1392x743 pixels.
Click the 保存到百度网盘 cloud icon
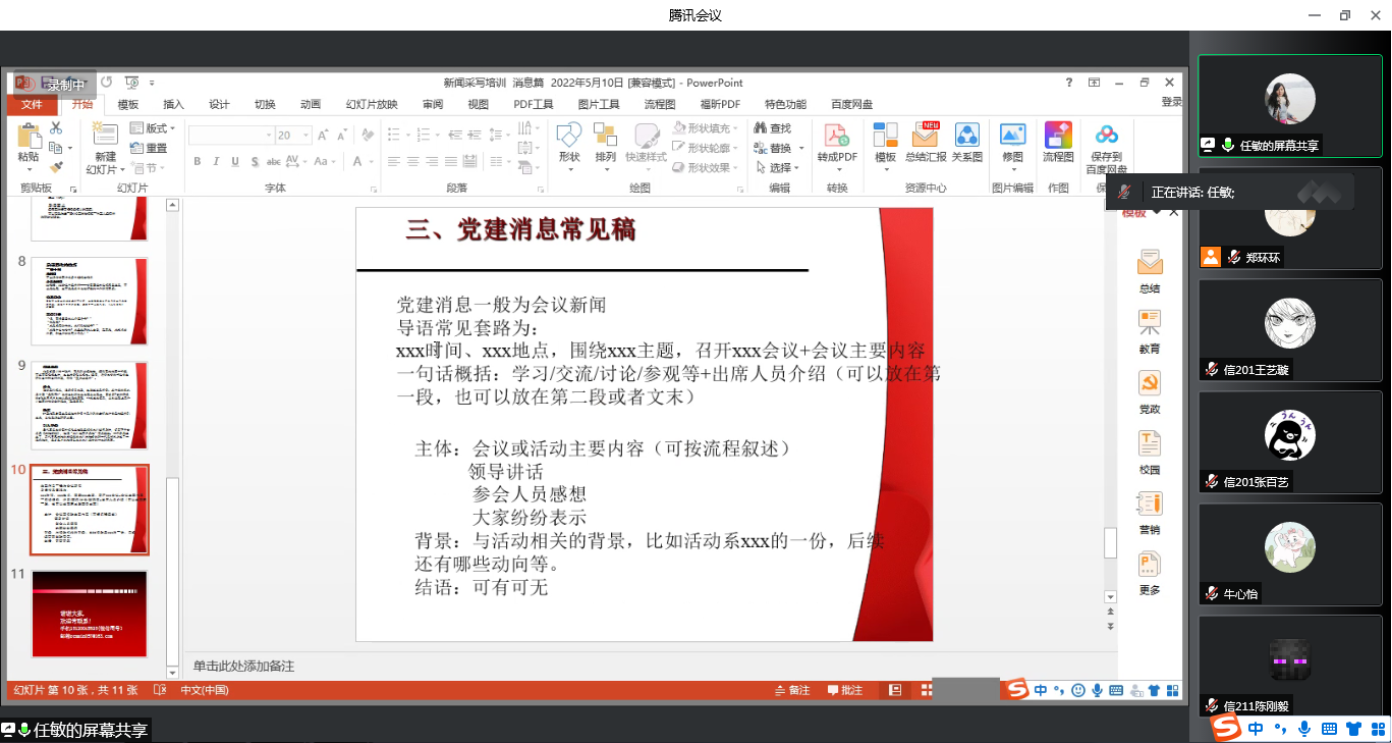coord(1106,137)
